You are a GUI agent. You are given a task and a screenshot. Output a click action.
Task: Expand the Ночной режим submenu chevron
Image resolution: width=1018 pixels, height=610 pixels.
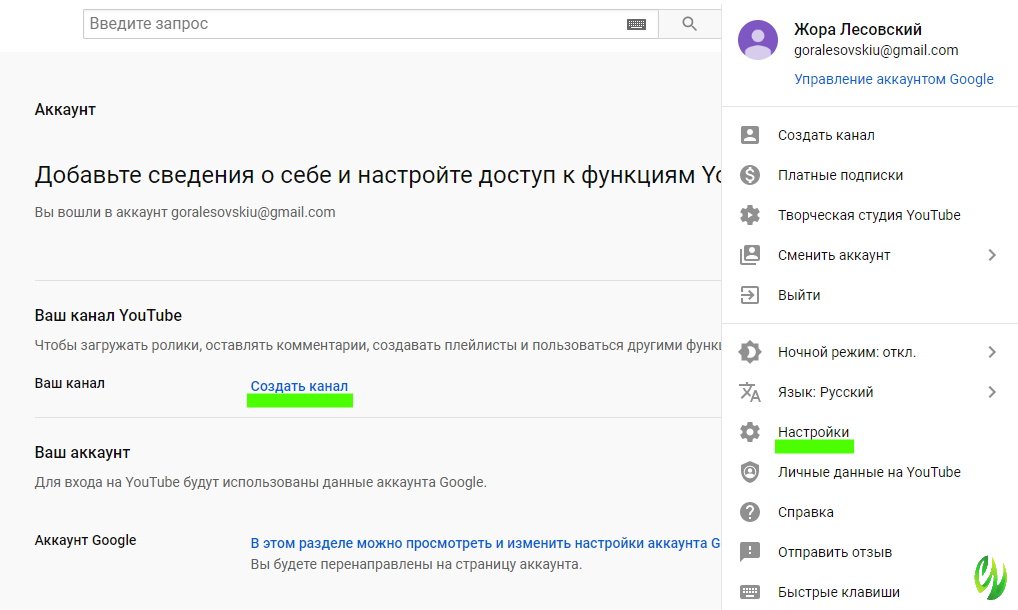tap(991, 352)
